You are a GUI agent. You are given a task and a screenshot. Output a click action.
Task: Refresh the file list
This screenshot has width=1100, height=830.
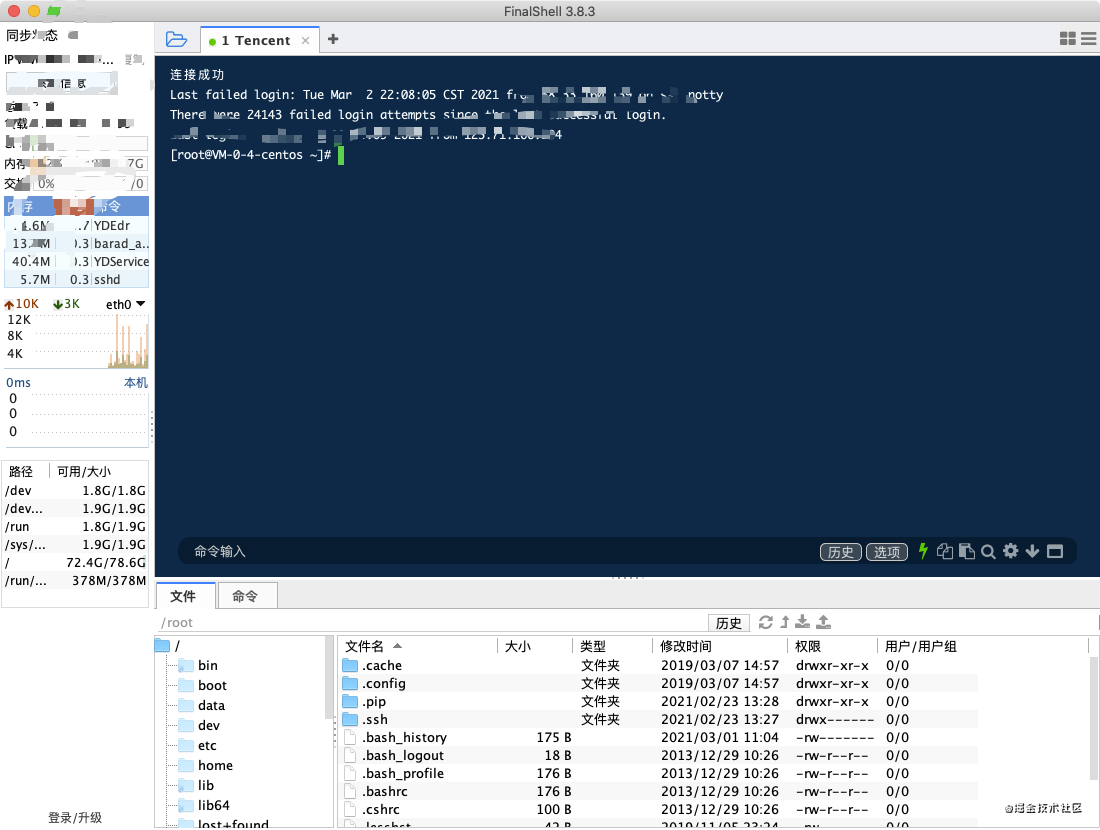[x=765, y=622]
